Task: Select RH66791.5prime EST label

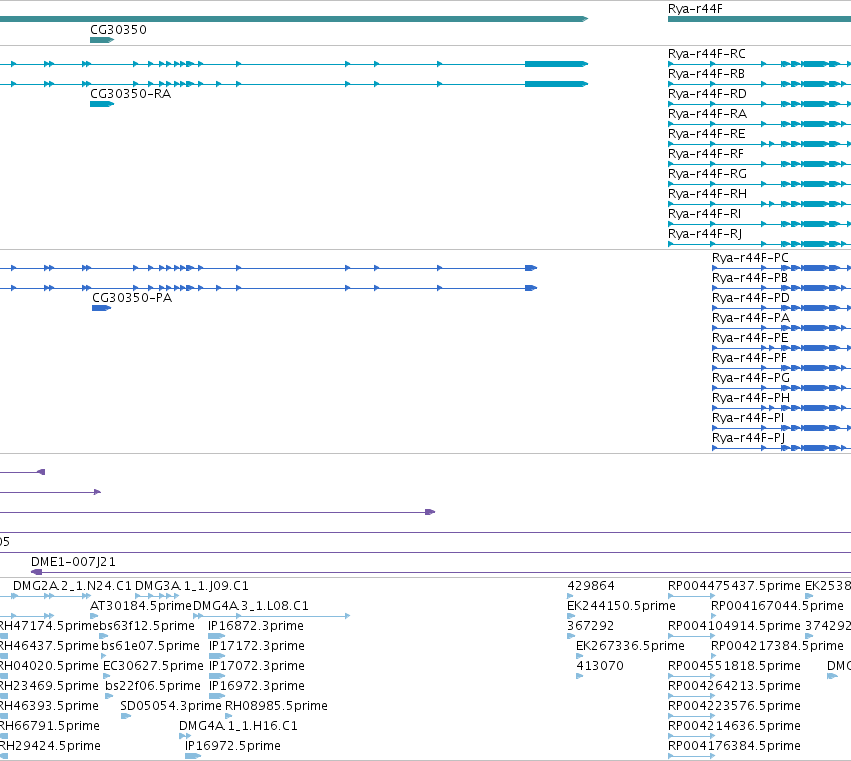Action: coord(50,726)
